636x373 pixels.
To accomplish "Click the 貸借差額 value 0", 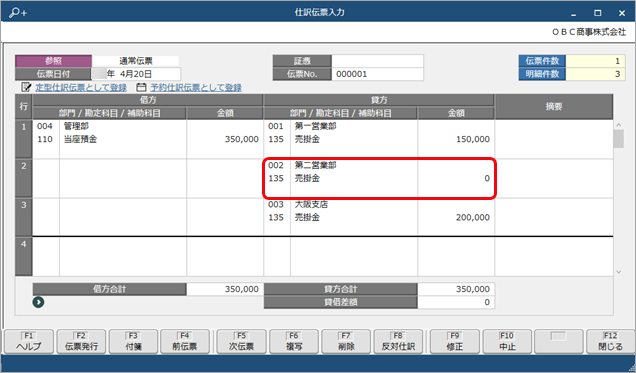I will [456, 302].
